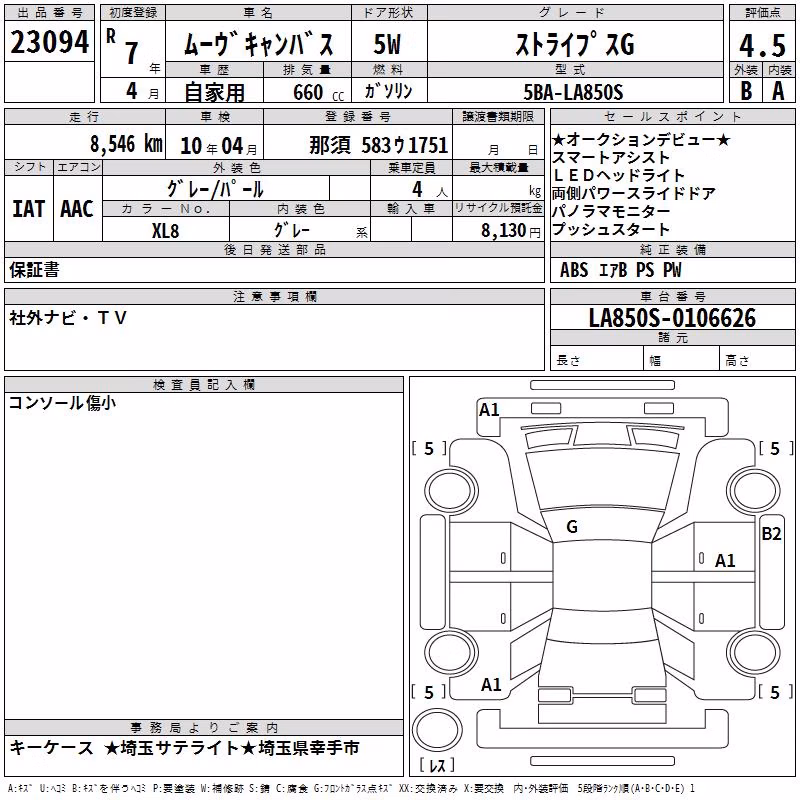Click the air conditioner value AAC
The width and height of the screenshot is (800, 800).
(x=77, y=209)
